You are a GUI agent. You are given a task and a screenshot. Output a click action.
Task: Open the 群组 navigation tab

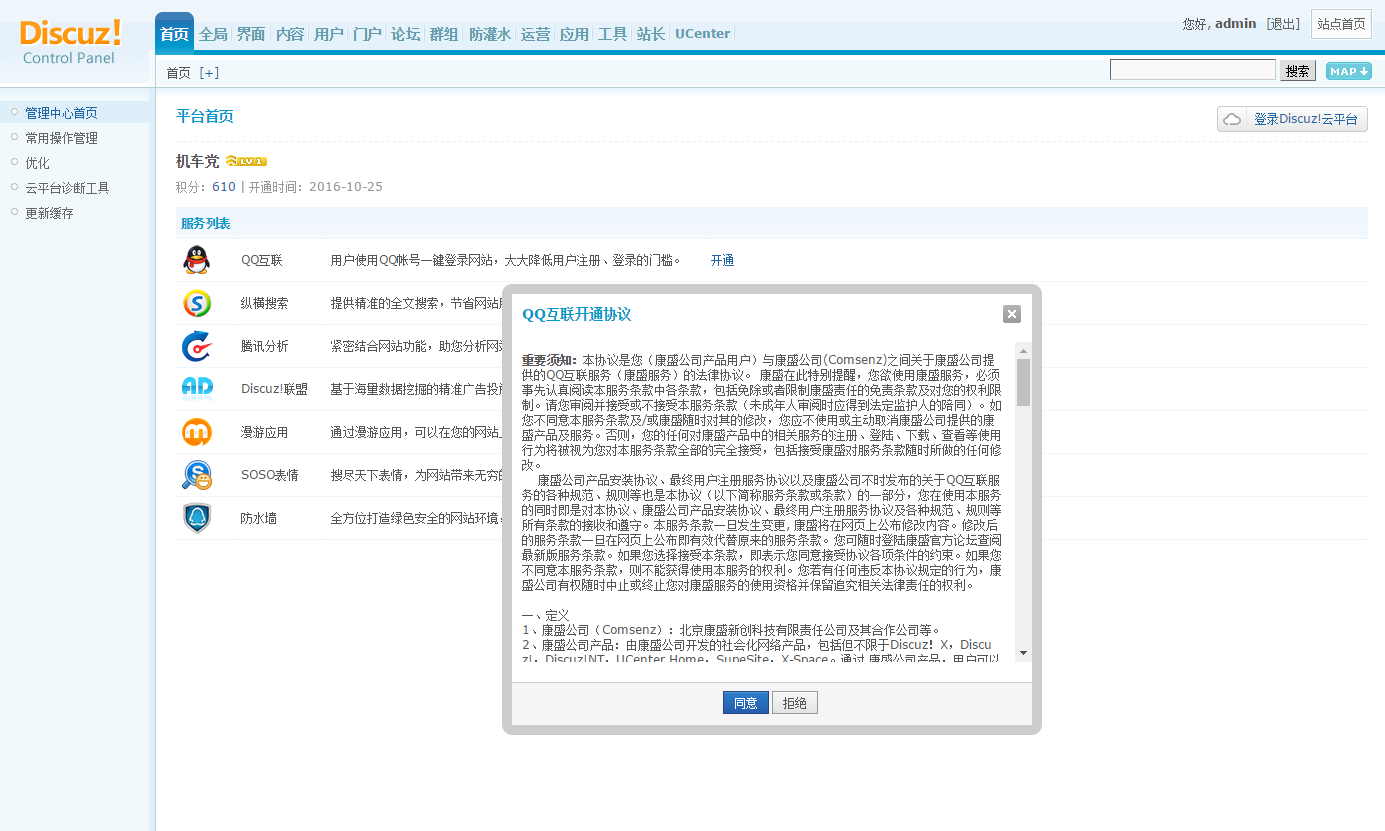pos(444,34)
